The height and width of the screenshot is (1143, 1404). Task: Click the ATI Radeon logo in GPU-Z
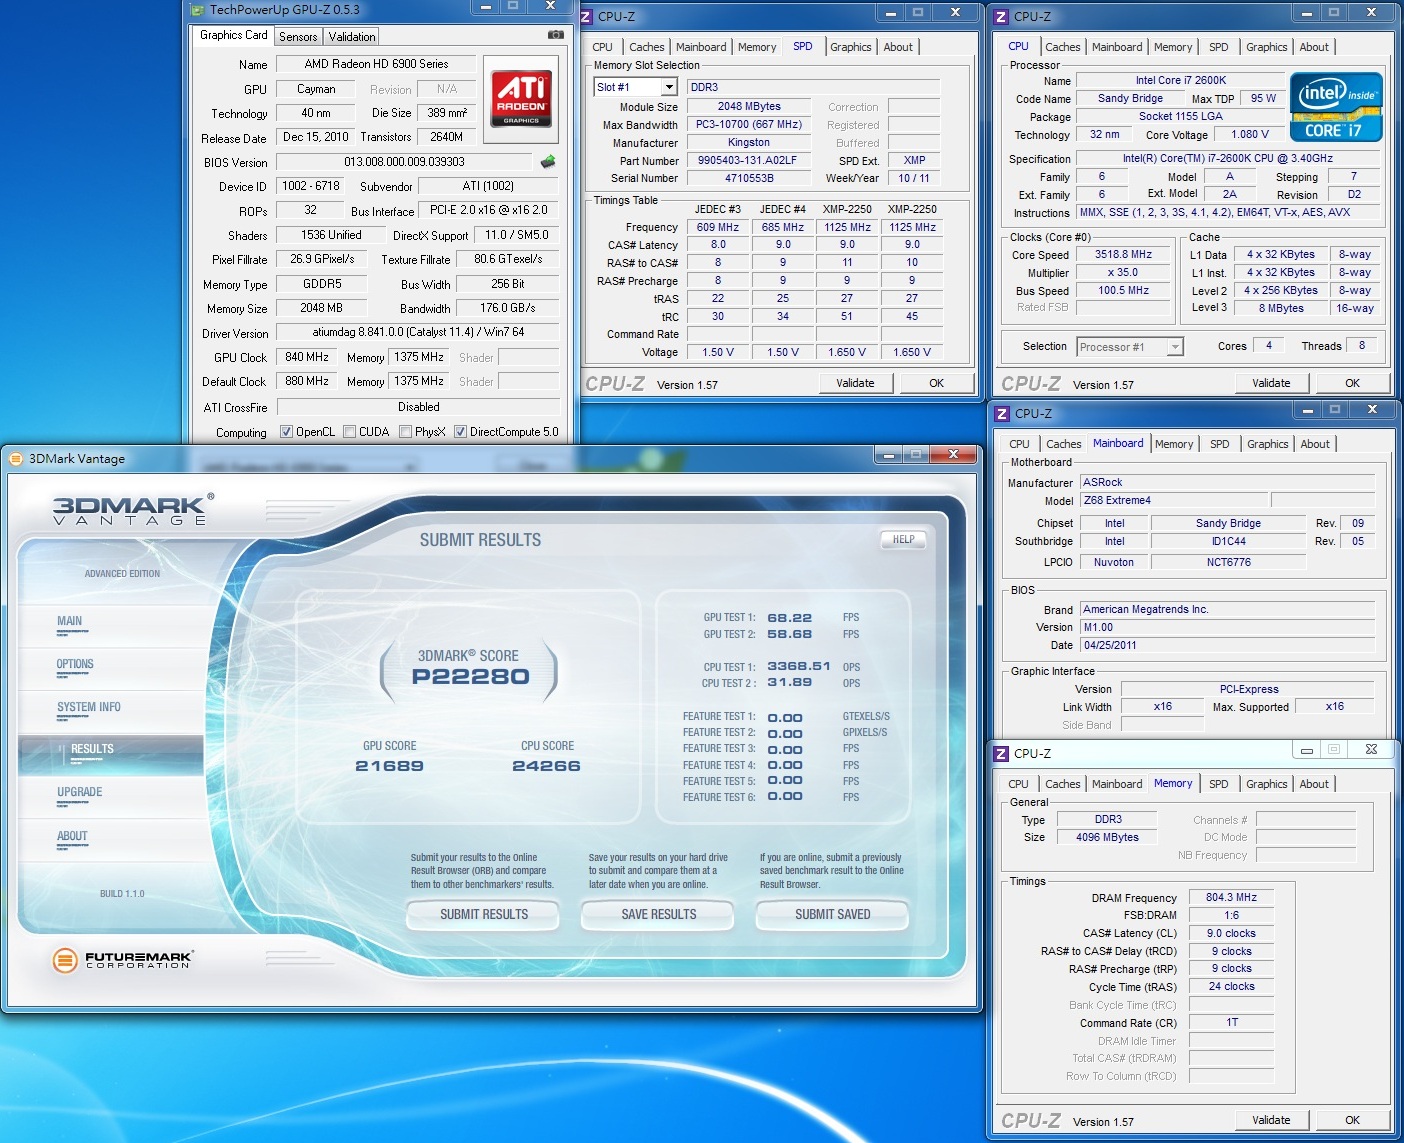[x=522, y=99]
